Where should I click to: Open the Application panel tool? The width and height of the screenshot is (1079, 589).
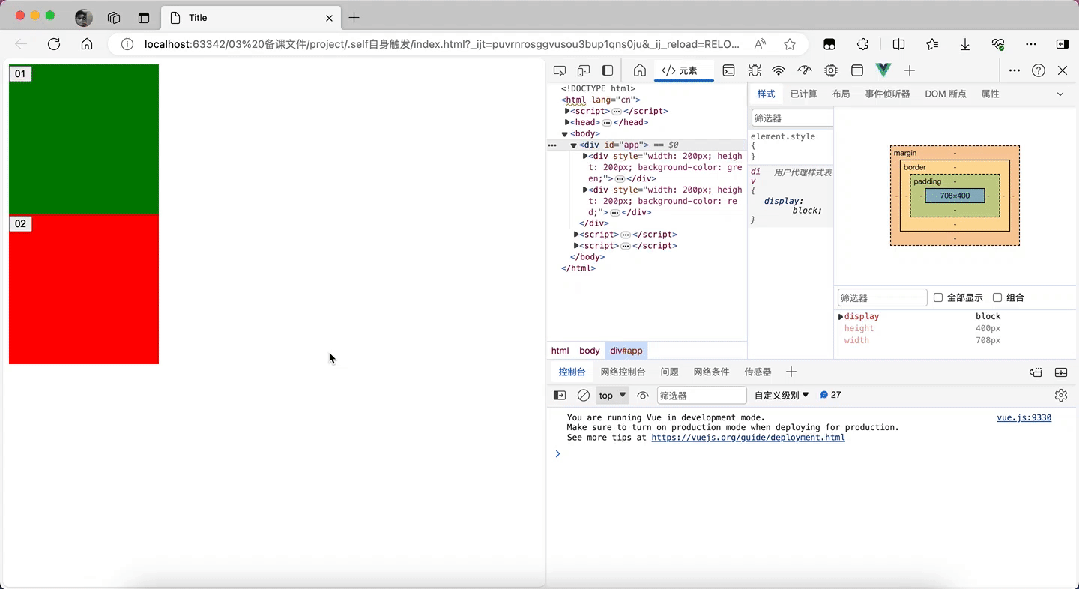coord(857,70)
